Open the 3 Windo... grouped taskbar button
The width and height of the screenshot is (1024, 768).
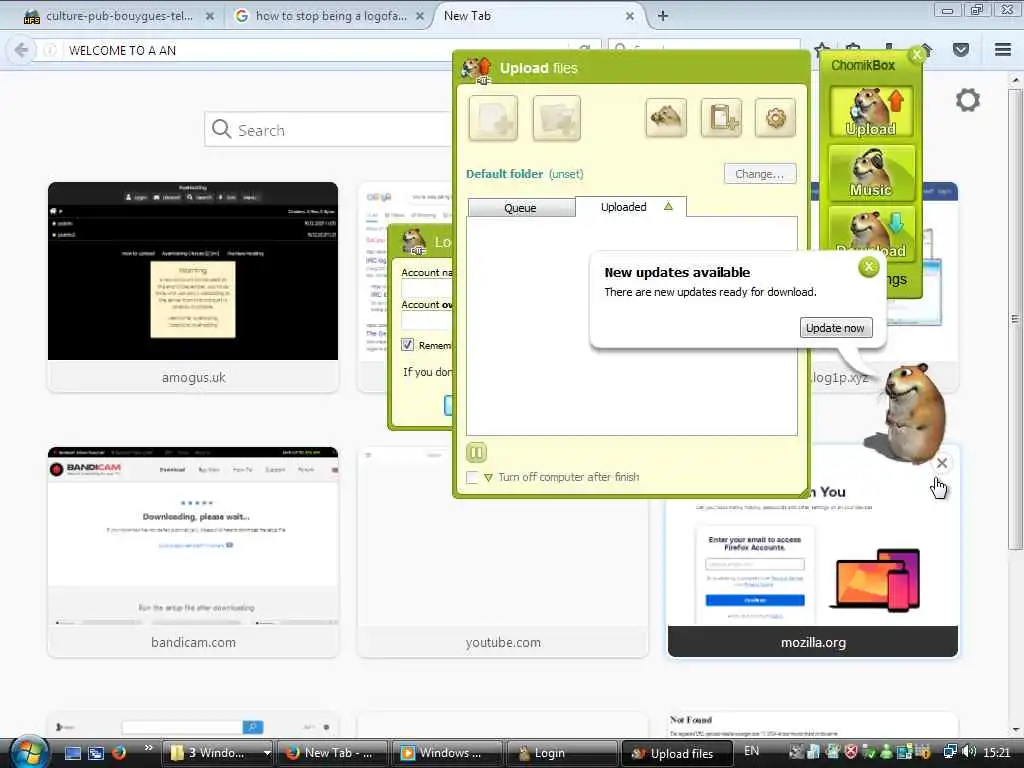217,753
